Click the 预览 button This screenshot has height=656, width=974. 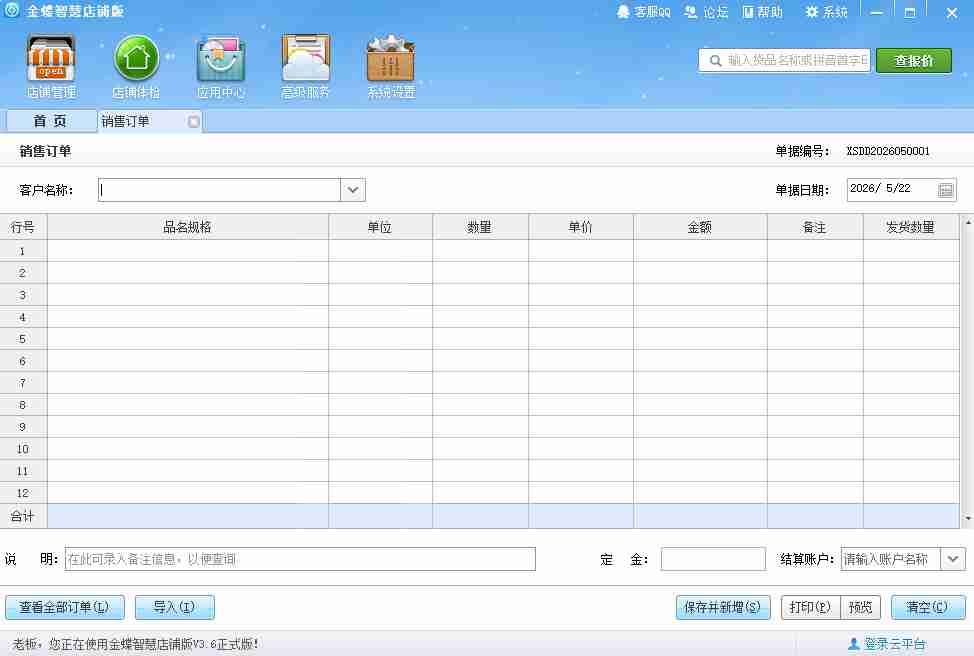(861, 607)
